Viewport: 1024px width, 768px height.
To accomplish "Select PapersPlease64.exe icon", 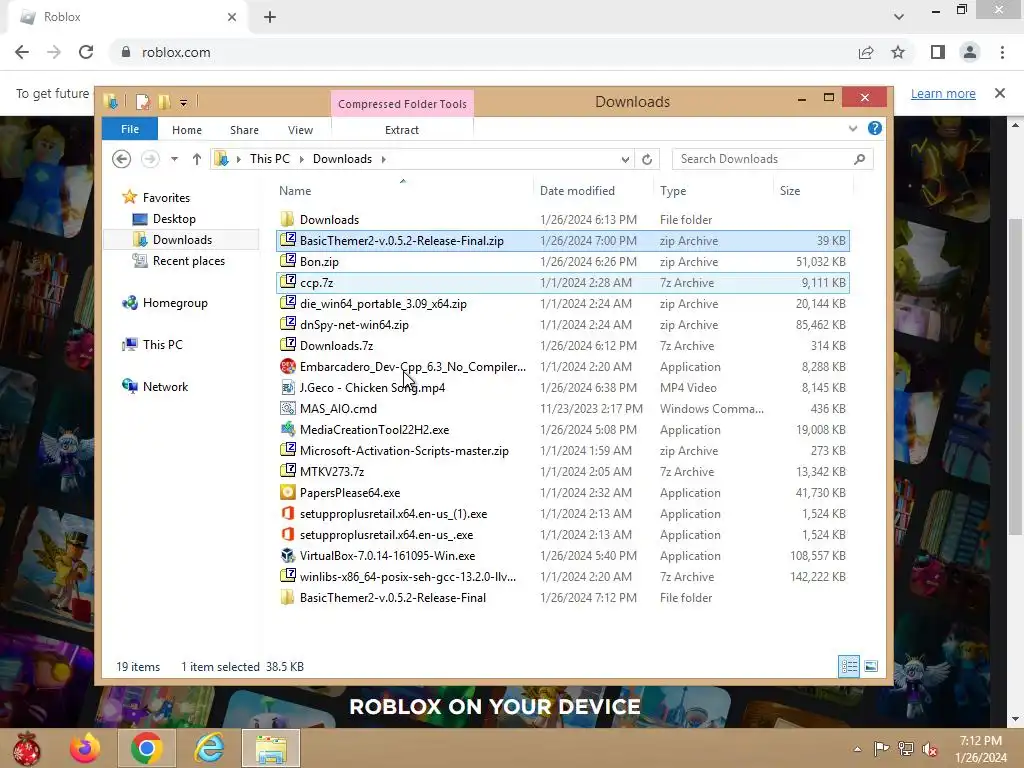I will pyautogui.click(x=287, y=492).
